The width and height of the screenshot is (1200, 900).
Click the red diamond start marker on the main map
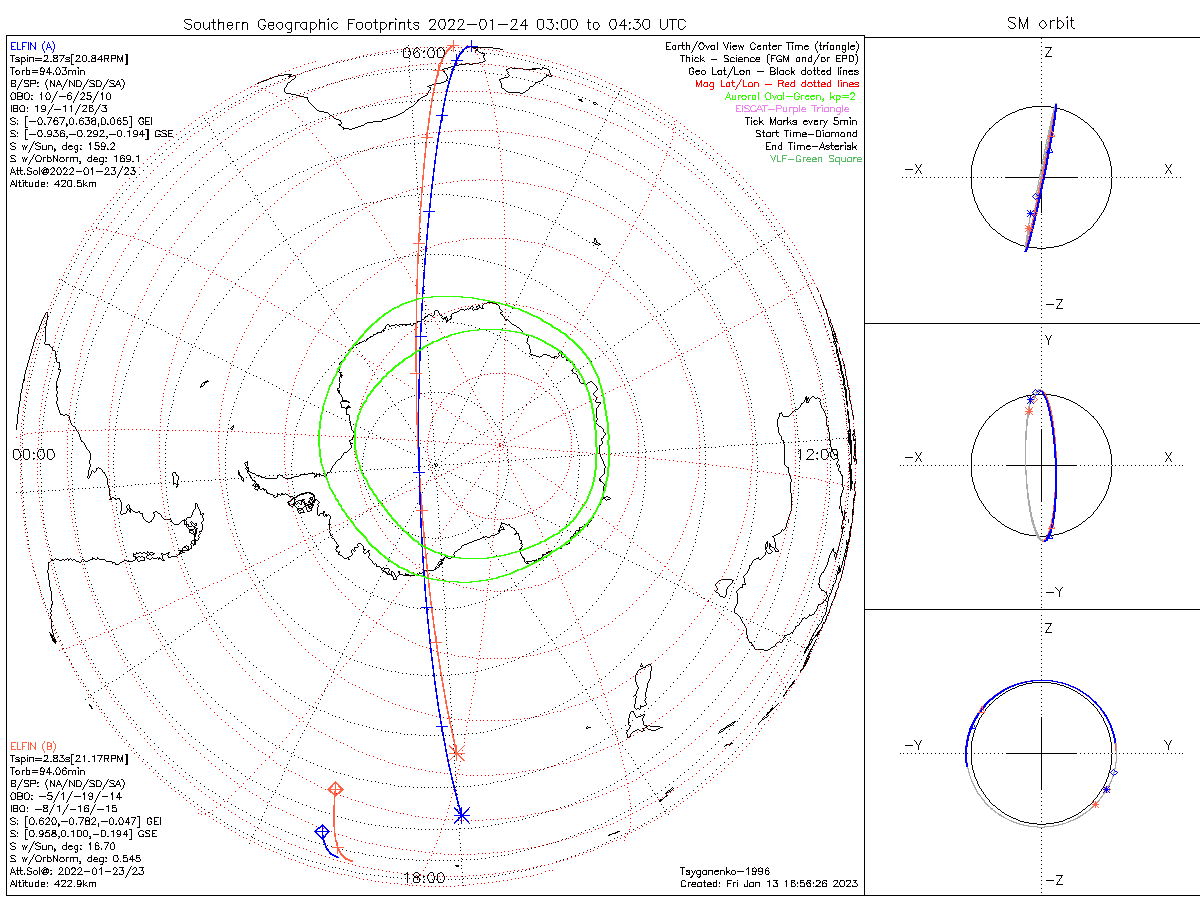coord(336,789)
